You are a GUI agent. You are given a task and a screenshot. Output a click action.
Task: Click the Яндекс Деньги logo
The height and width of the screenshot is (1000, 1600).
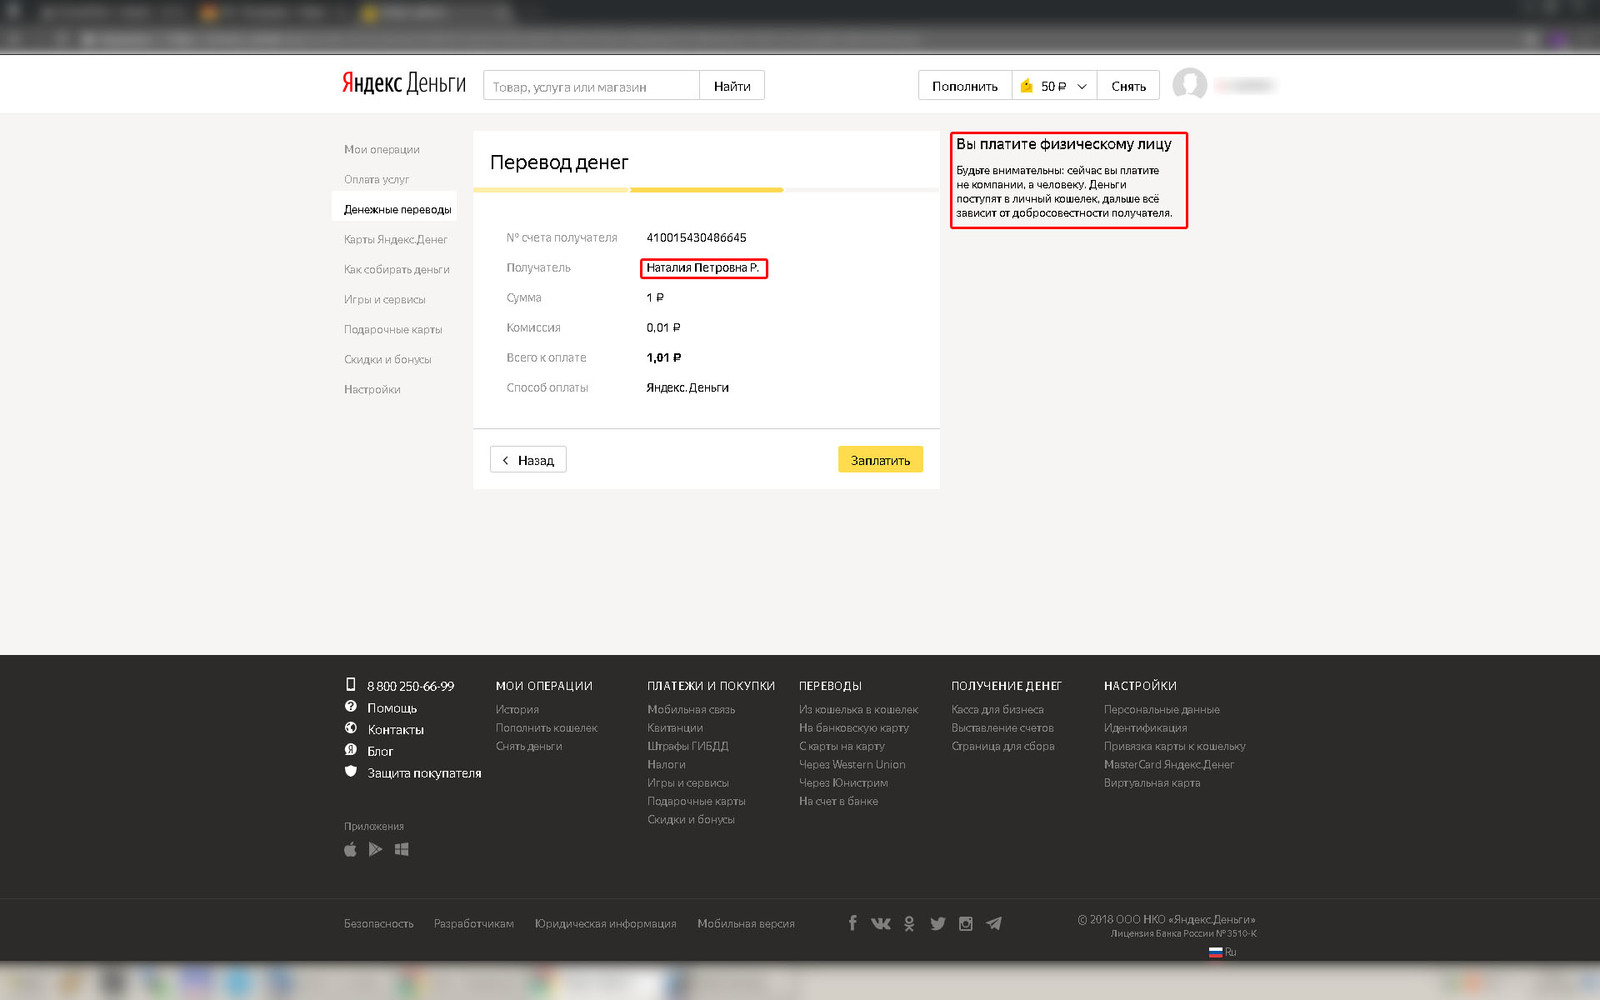(404, 84)
